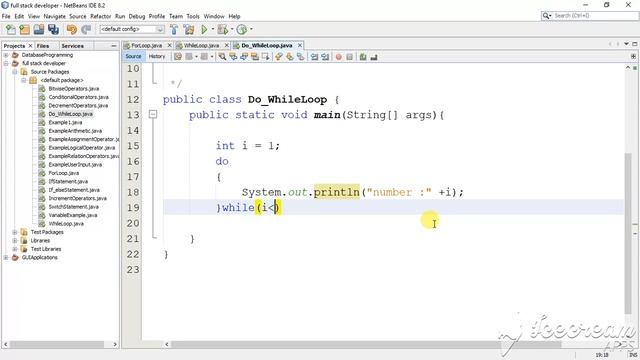Click line number 20 in the gutter

pyautogui.click(x=133, y=223)
